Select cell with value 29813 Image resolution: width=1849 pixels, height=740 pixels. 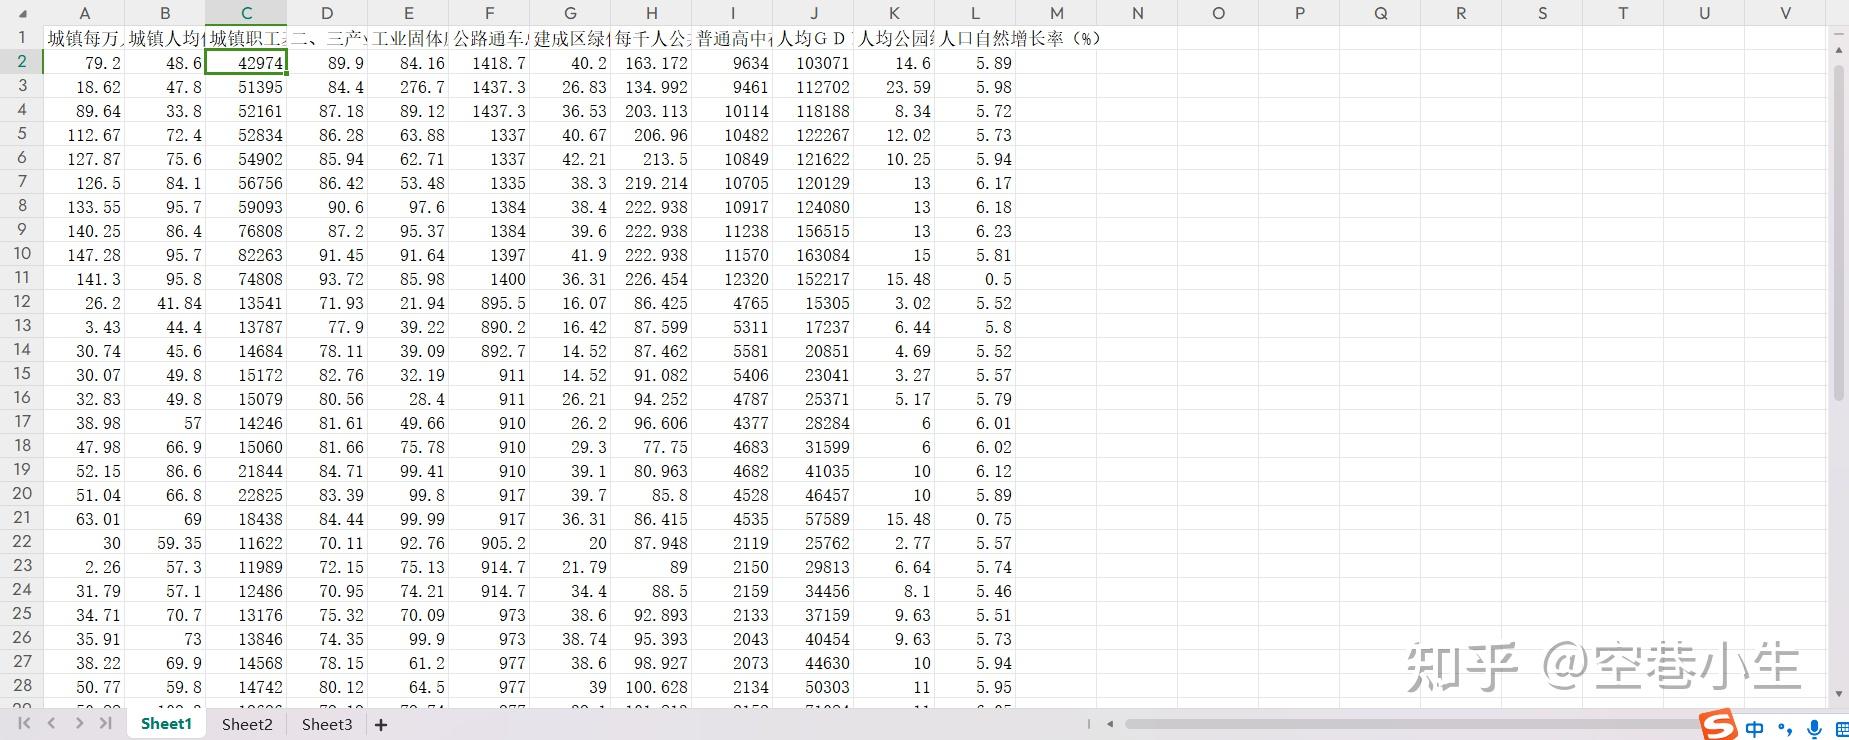click(x=813, y=567)
